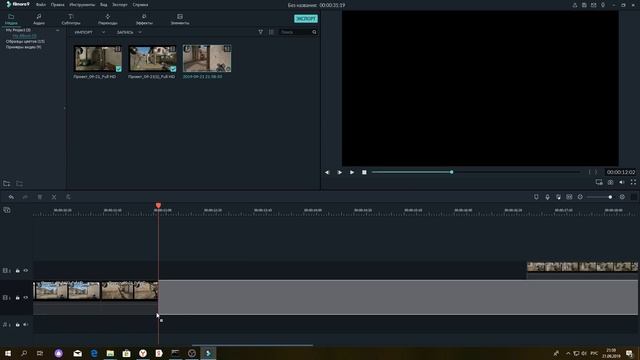Screen dimensions: 640x360
Task: Take a snapshot with camera icon
Action: (610, 182)
